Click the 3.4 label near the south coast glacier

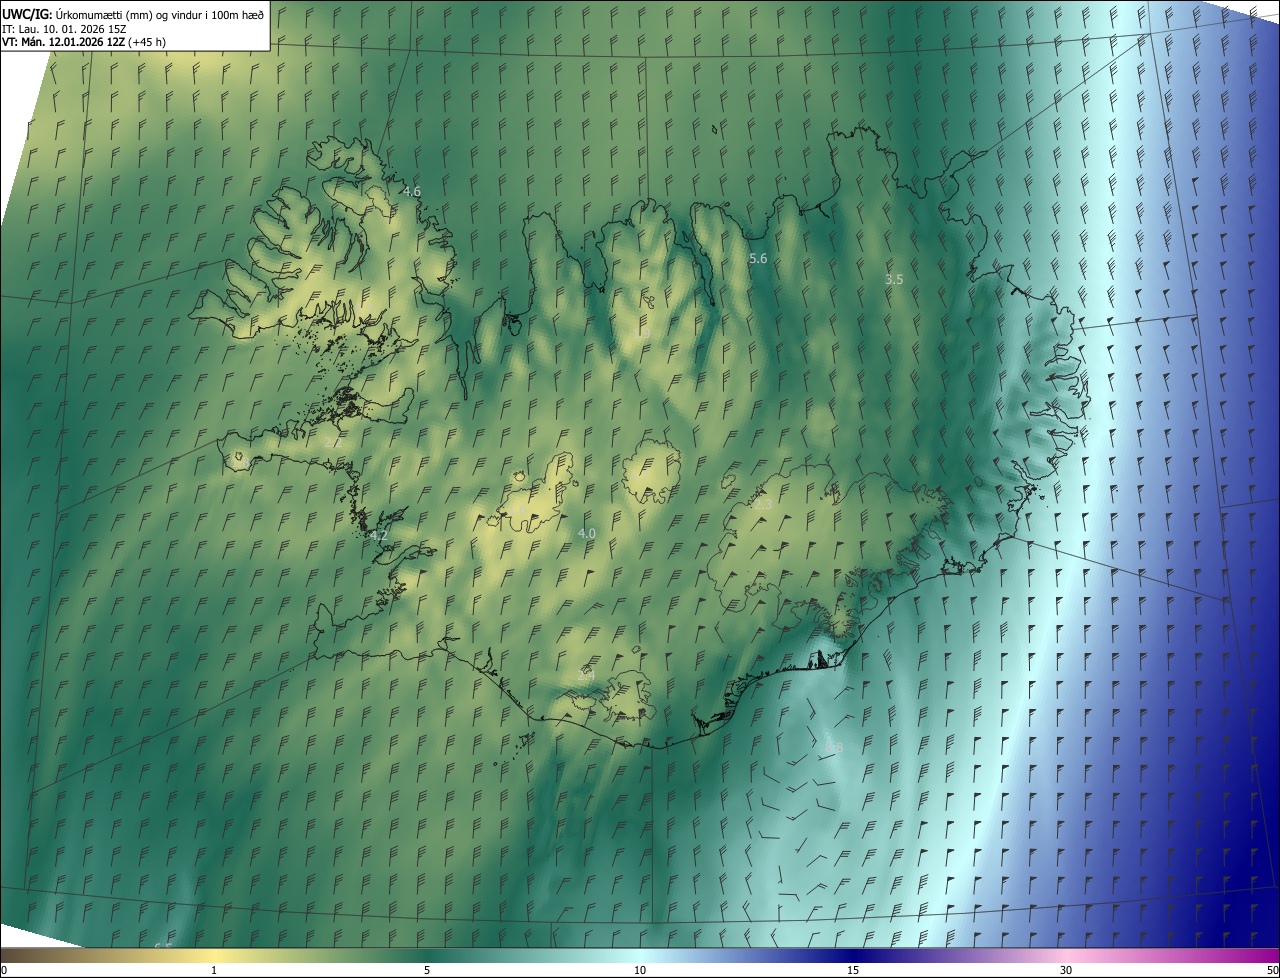586,676
